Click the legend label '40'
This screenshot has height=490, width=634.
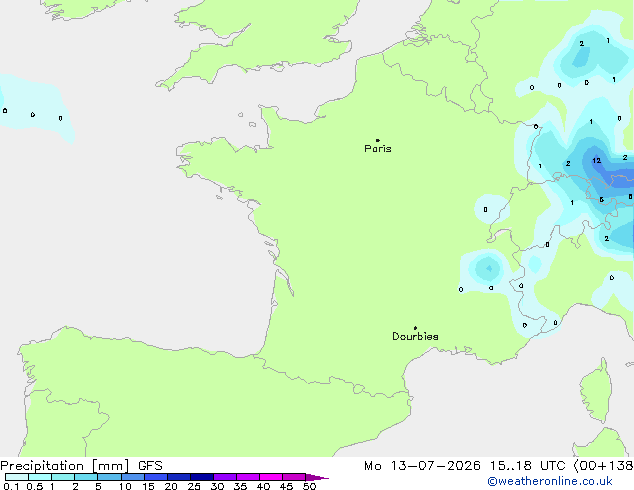click(263, 486)
